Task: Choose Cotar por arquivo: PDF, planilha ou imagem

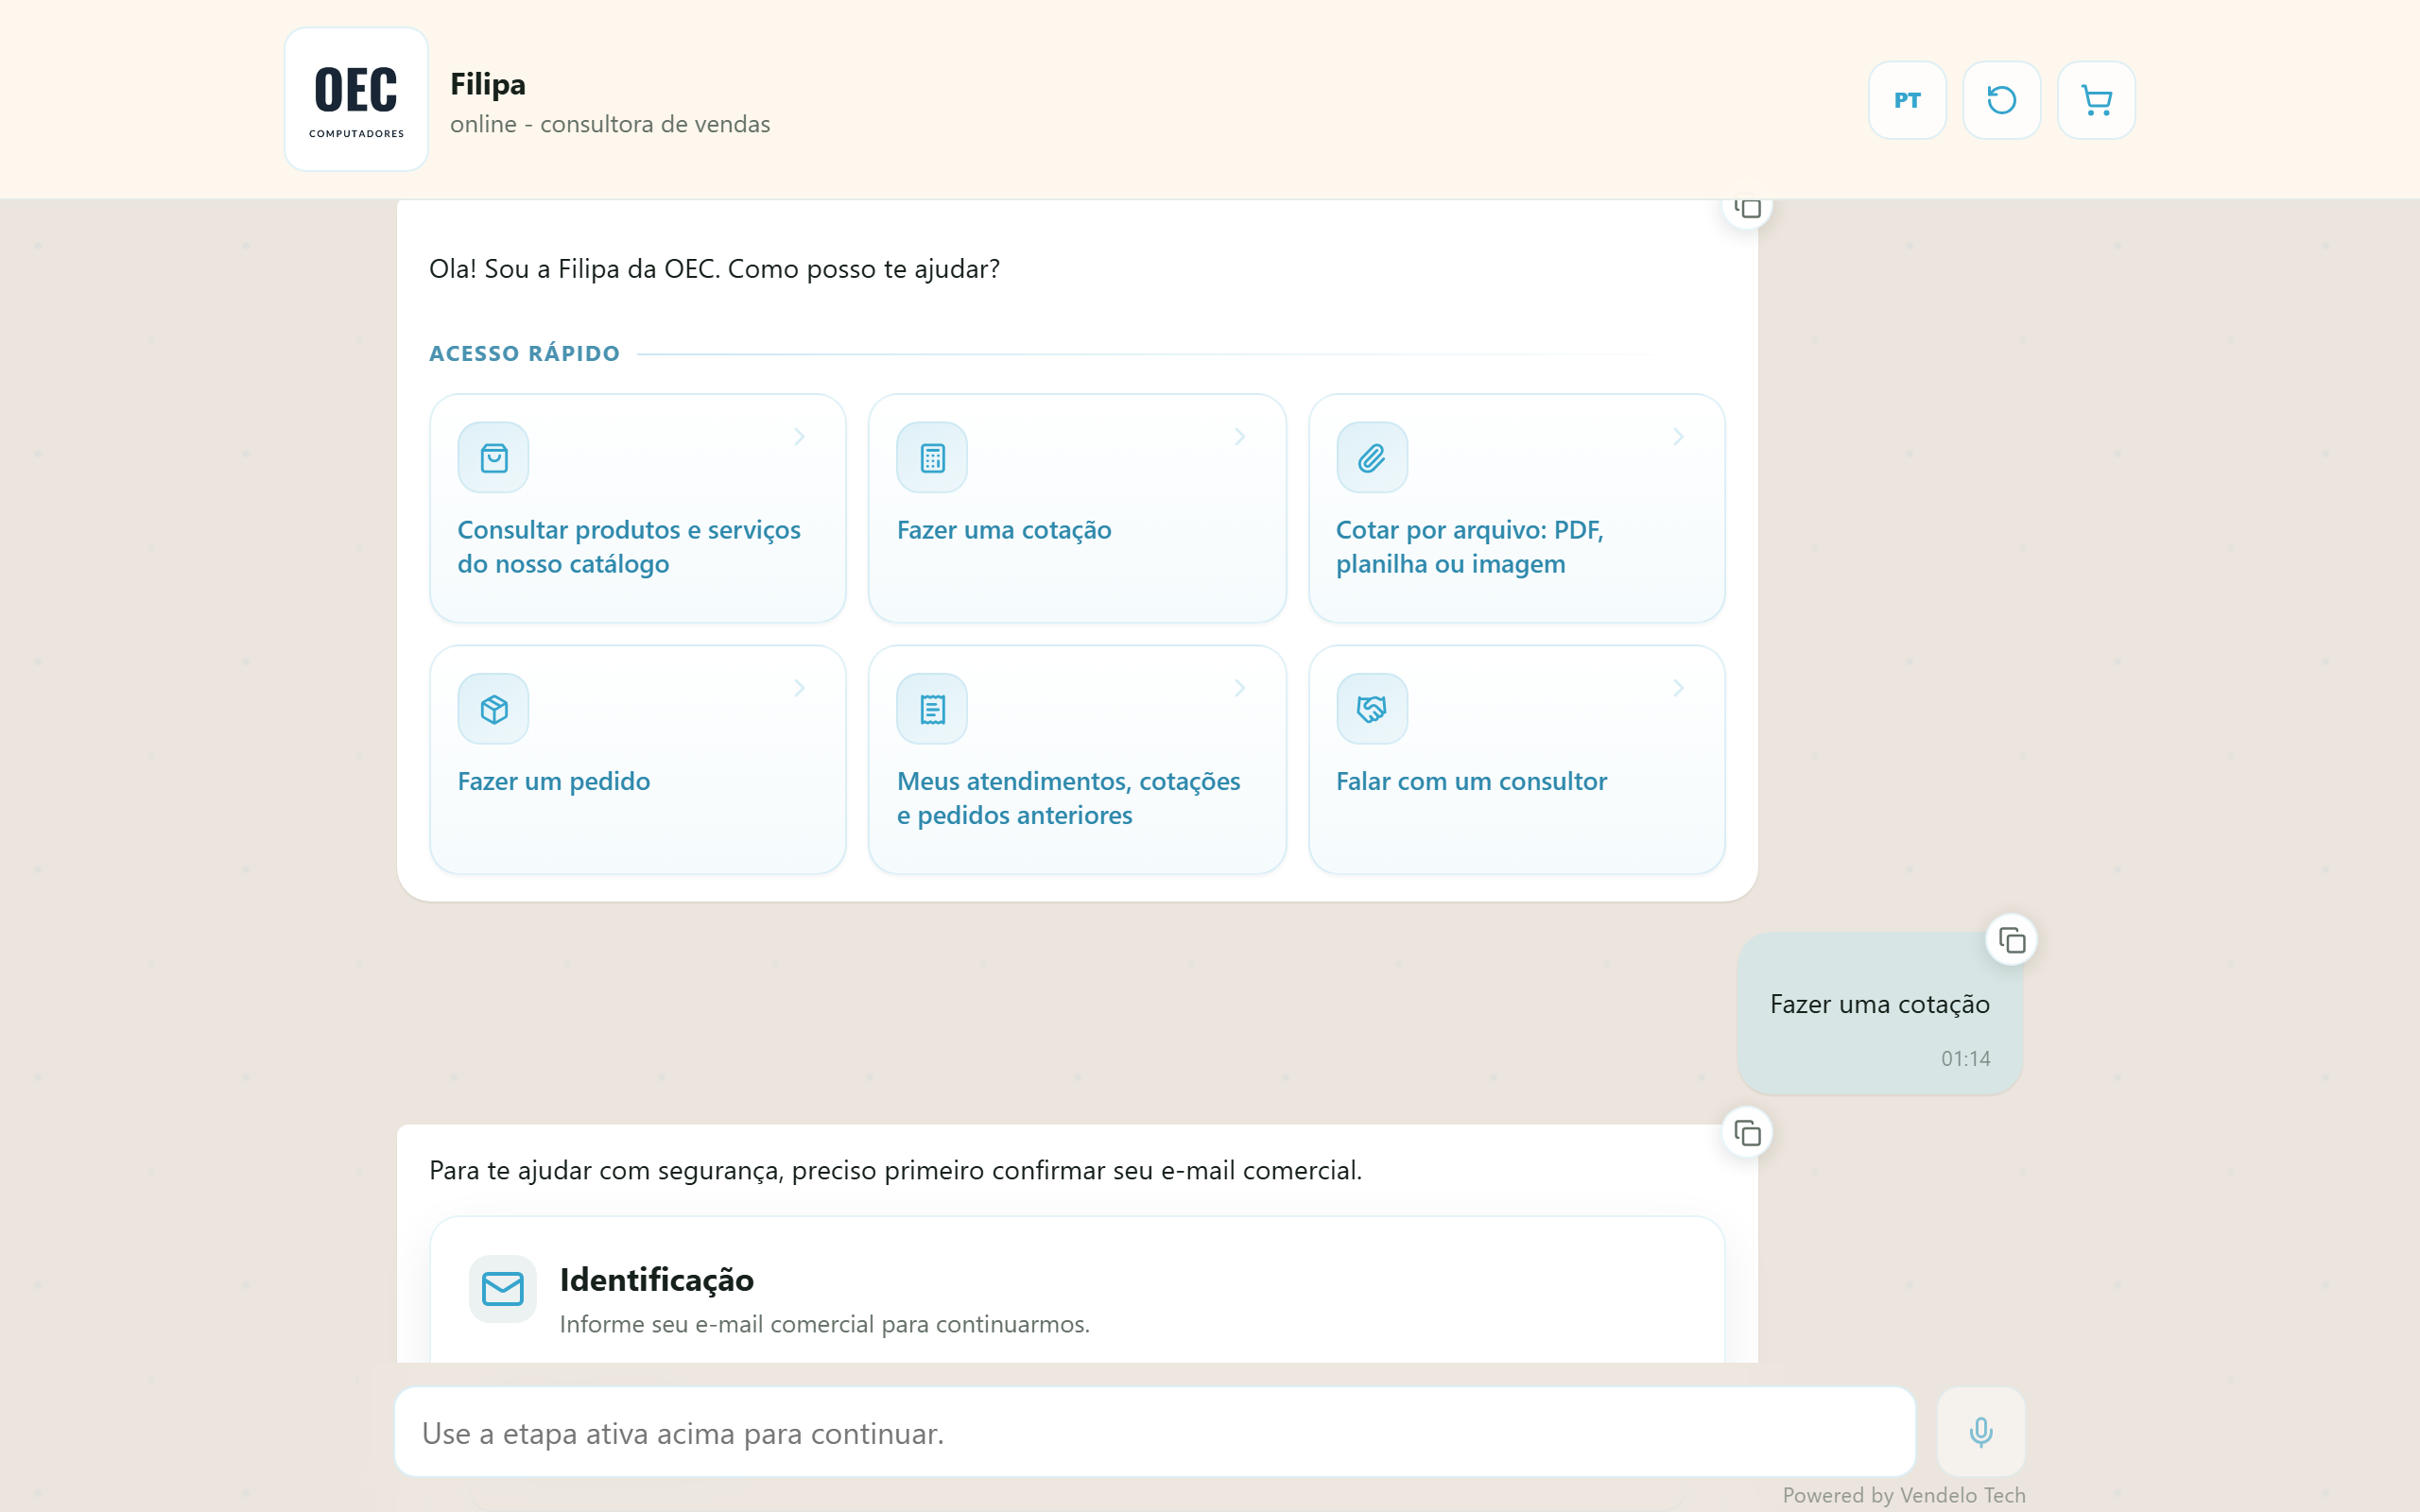Action: click(x=1516, y=508)
